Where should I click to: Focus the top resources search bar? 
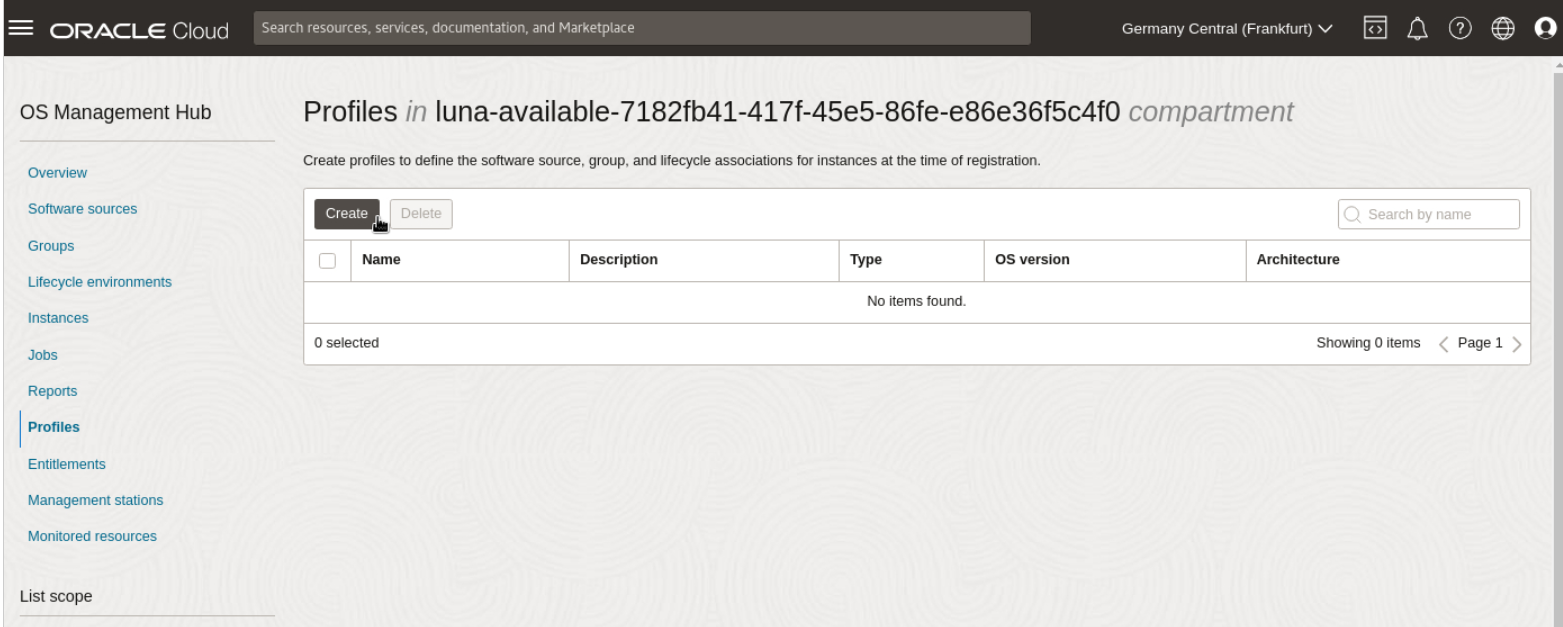click(x=642, y=28)
